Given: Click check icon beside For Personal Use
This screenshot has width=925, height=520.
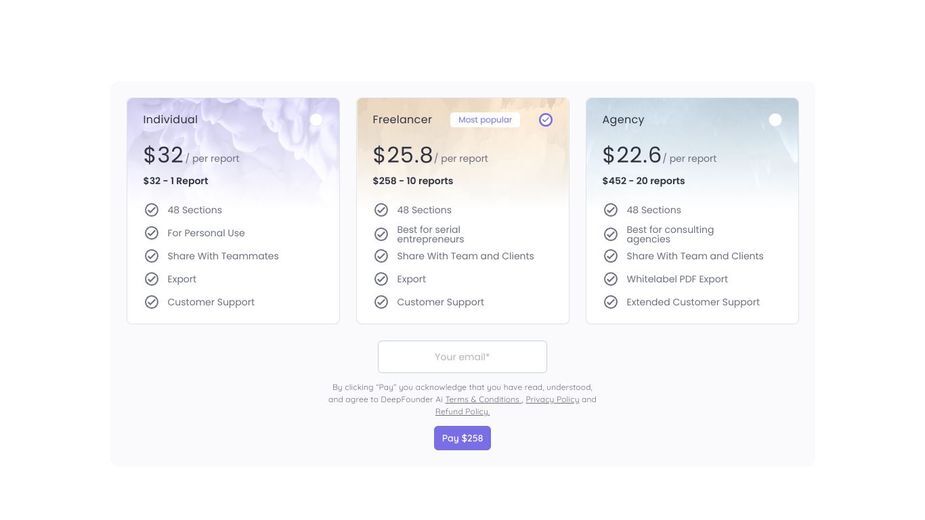Looking at the screenshot, I should pos(152,233).
